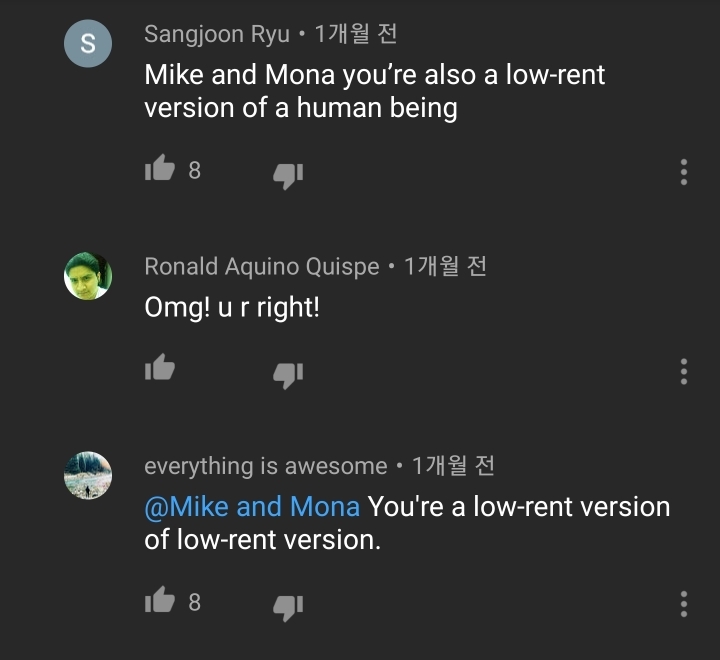Open options menu for Sangjoon Ryu's comment

point(684,172)
